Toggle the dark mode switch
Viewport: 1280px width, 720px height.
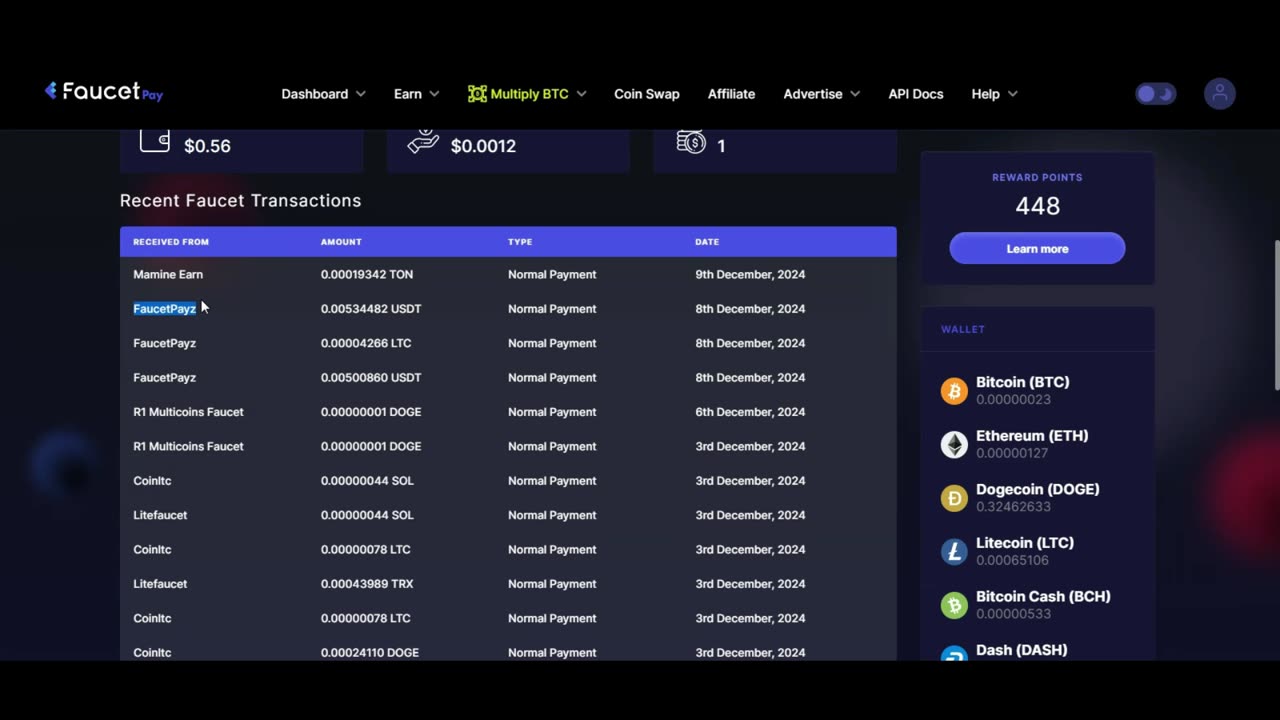pos(1155,94)
